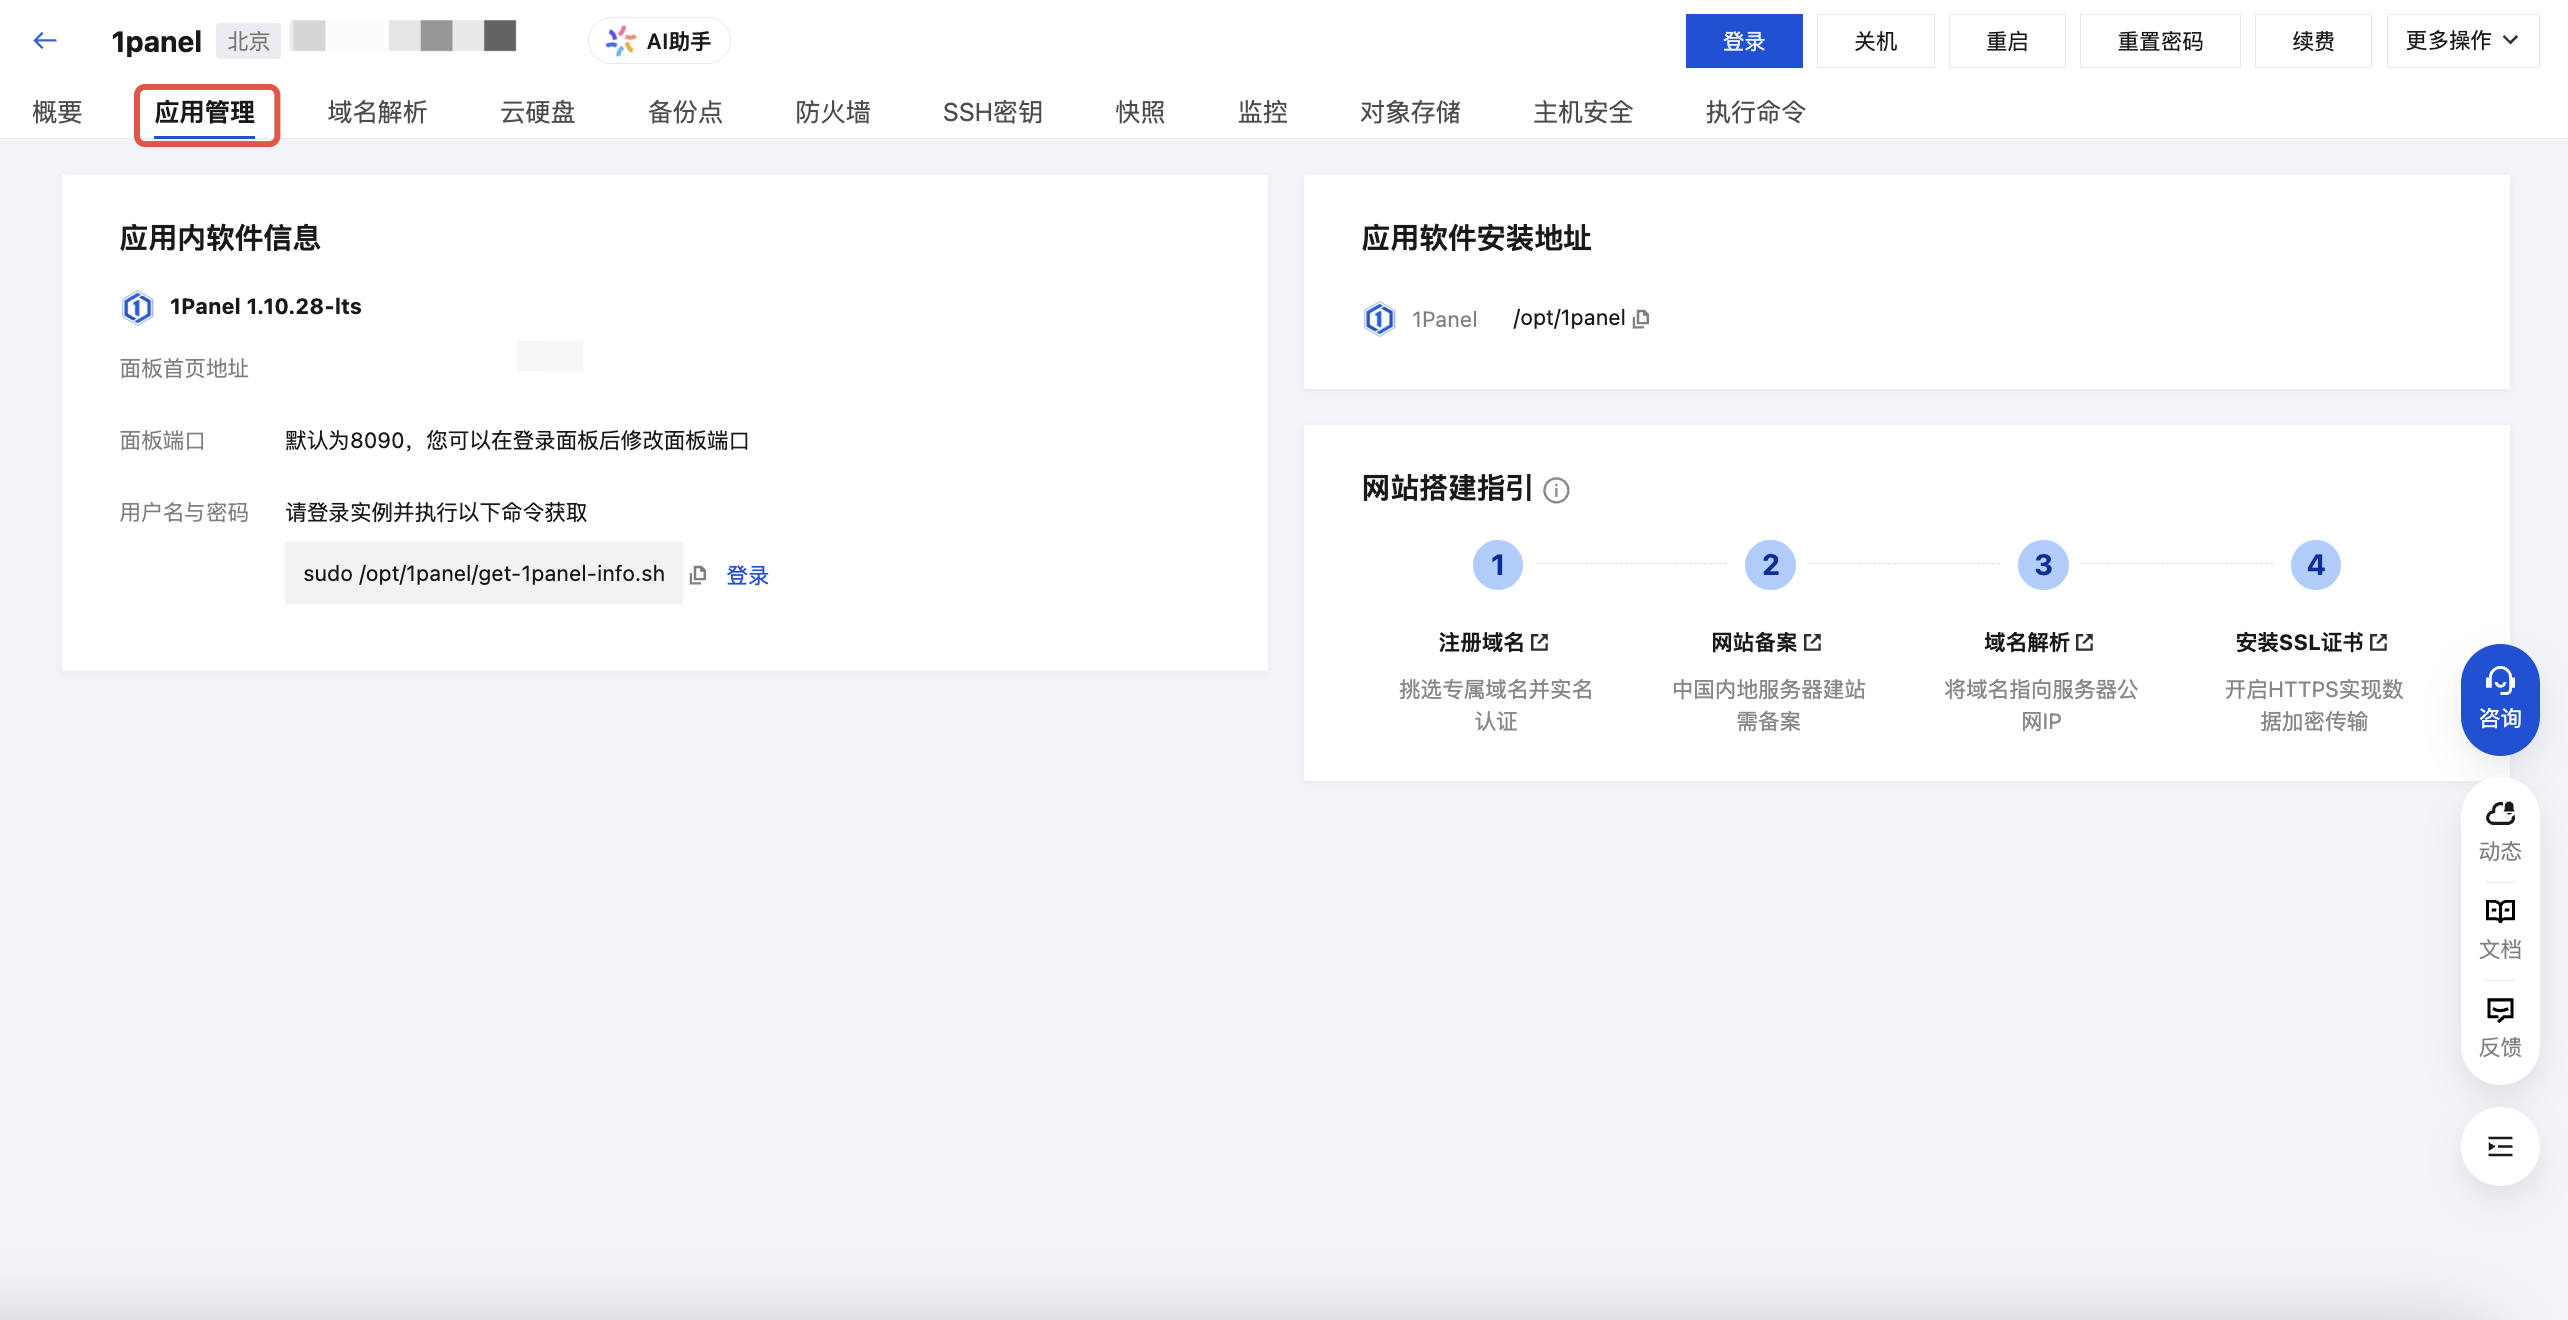Click step 2 circle in website guide
The height and width of the screenshot is (1320, 2568).
click(1770, 565)
